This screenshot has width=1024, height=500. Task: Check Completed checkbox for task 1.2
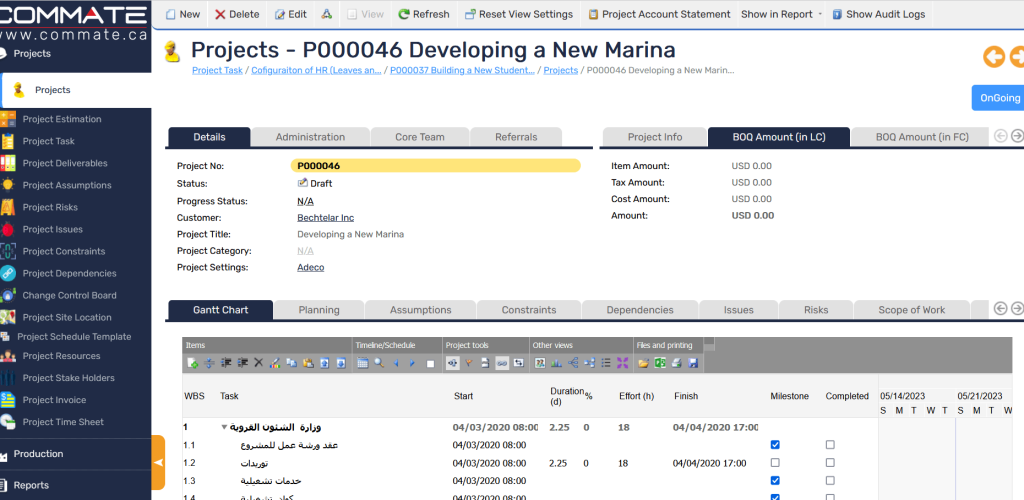[830, 463]
